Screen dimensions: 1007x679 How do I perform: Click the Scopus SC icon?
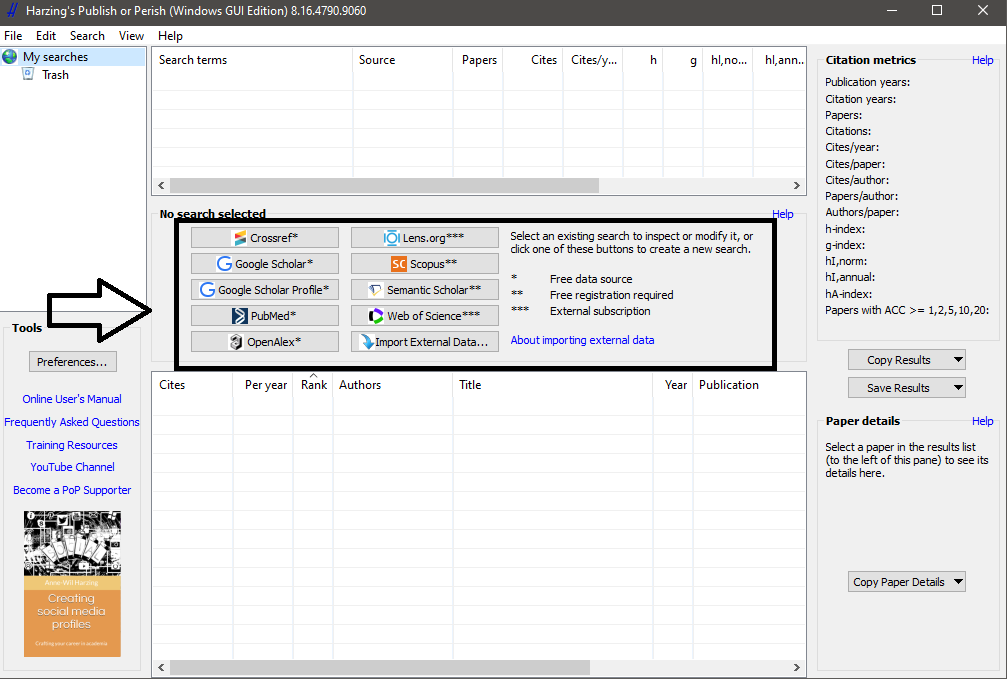[399, 263]
